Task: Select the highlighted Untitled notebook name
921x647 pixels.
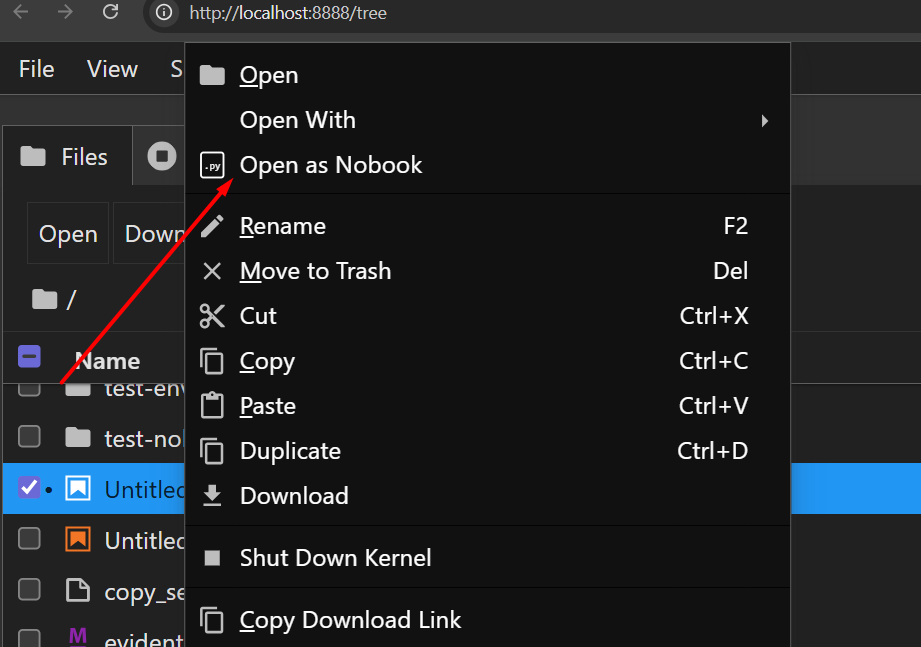Action: click(144, 489)
